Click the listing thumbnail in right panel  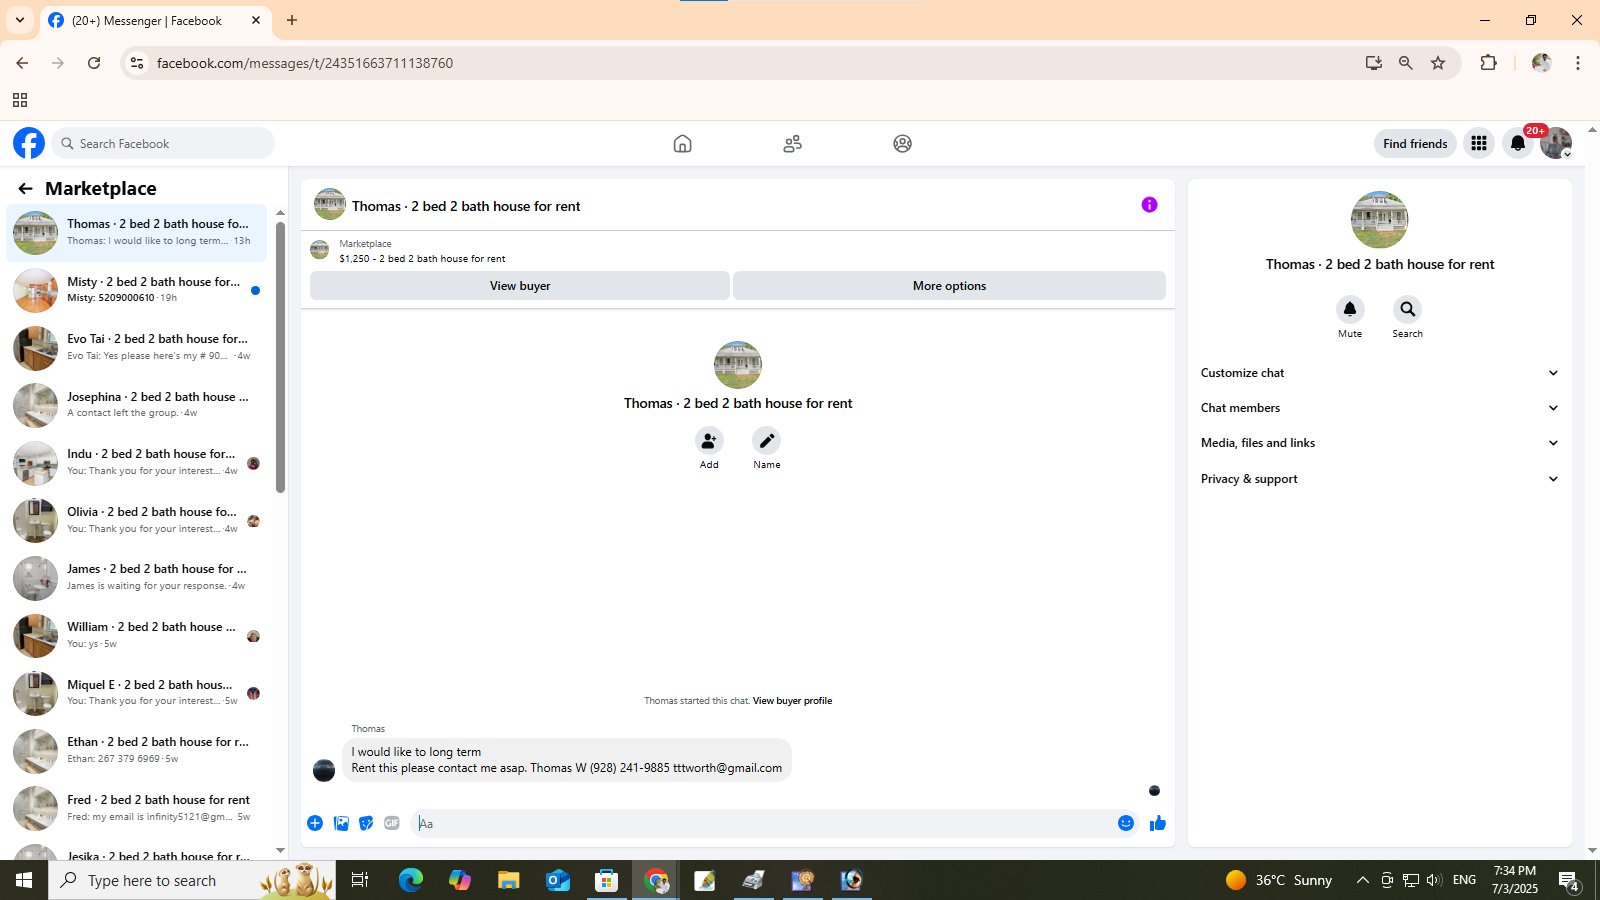pos(1379,220)
